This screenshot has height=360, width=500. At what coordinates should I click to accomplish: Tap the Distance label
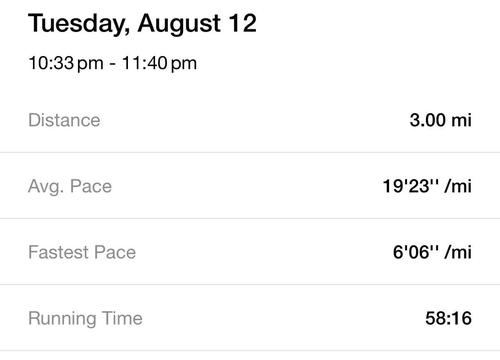pos(64,120)
